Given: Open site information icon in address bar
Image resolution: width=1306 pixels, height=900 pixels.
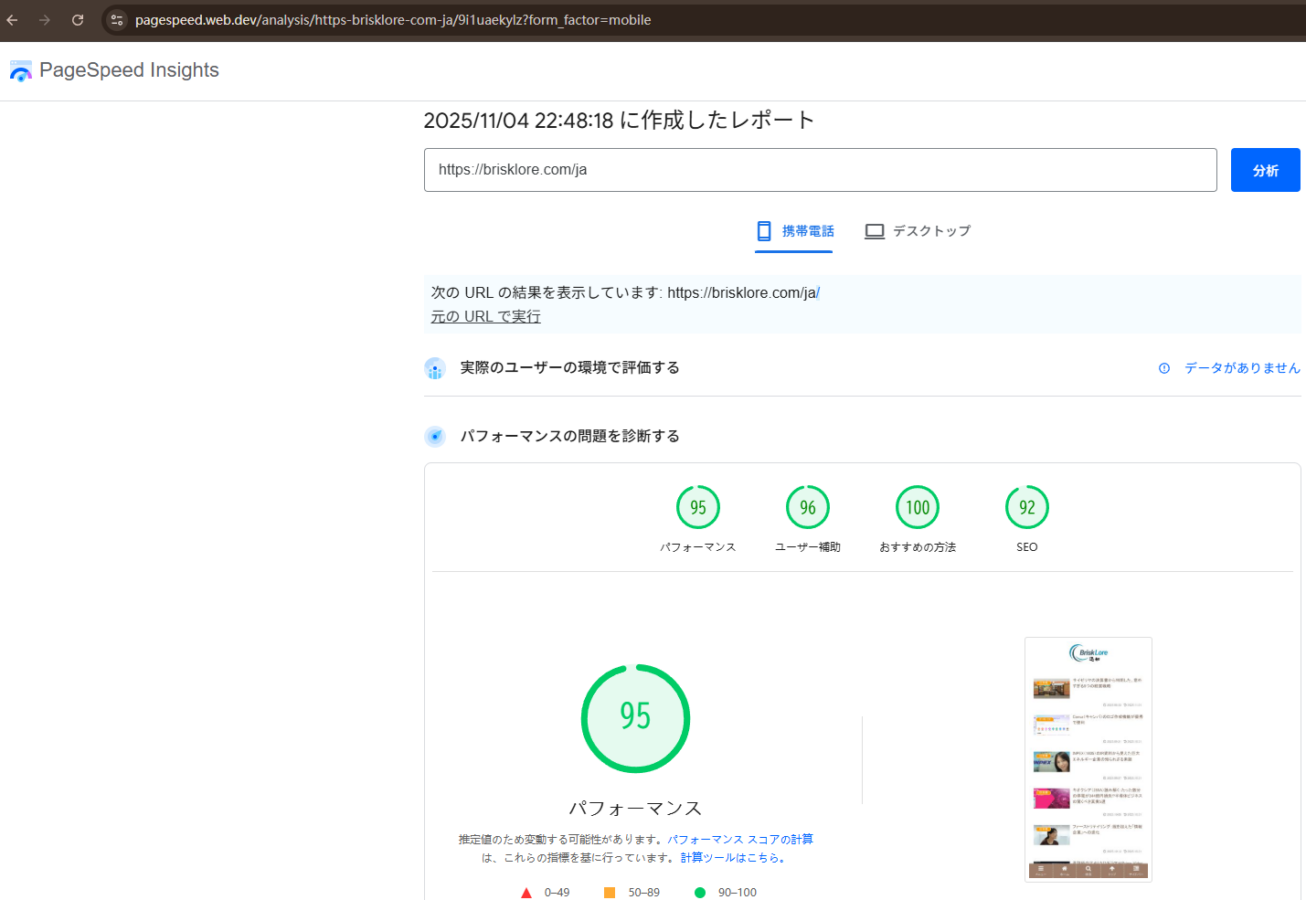Looking at the screenshot, I should pyautogui.click(x=117, y=20).
